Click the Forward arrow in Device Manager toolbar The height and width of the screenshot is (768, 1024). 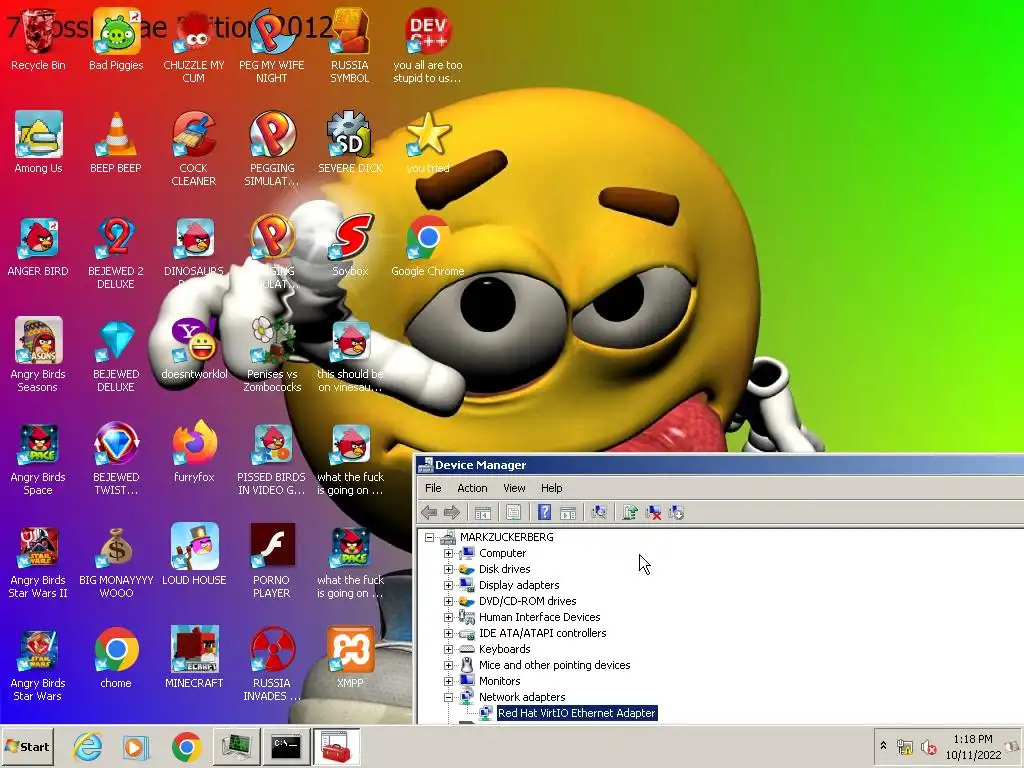[452, 513]
